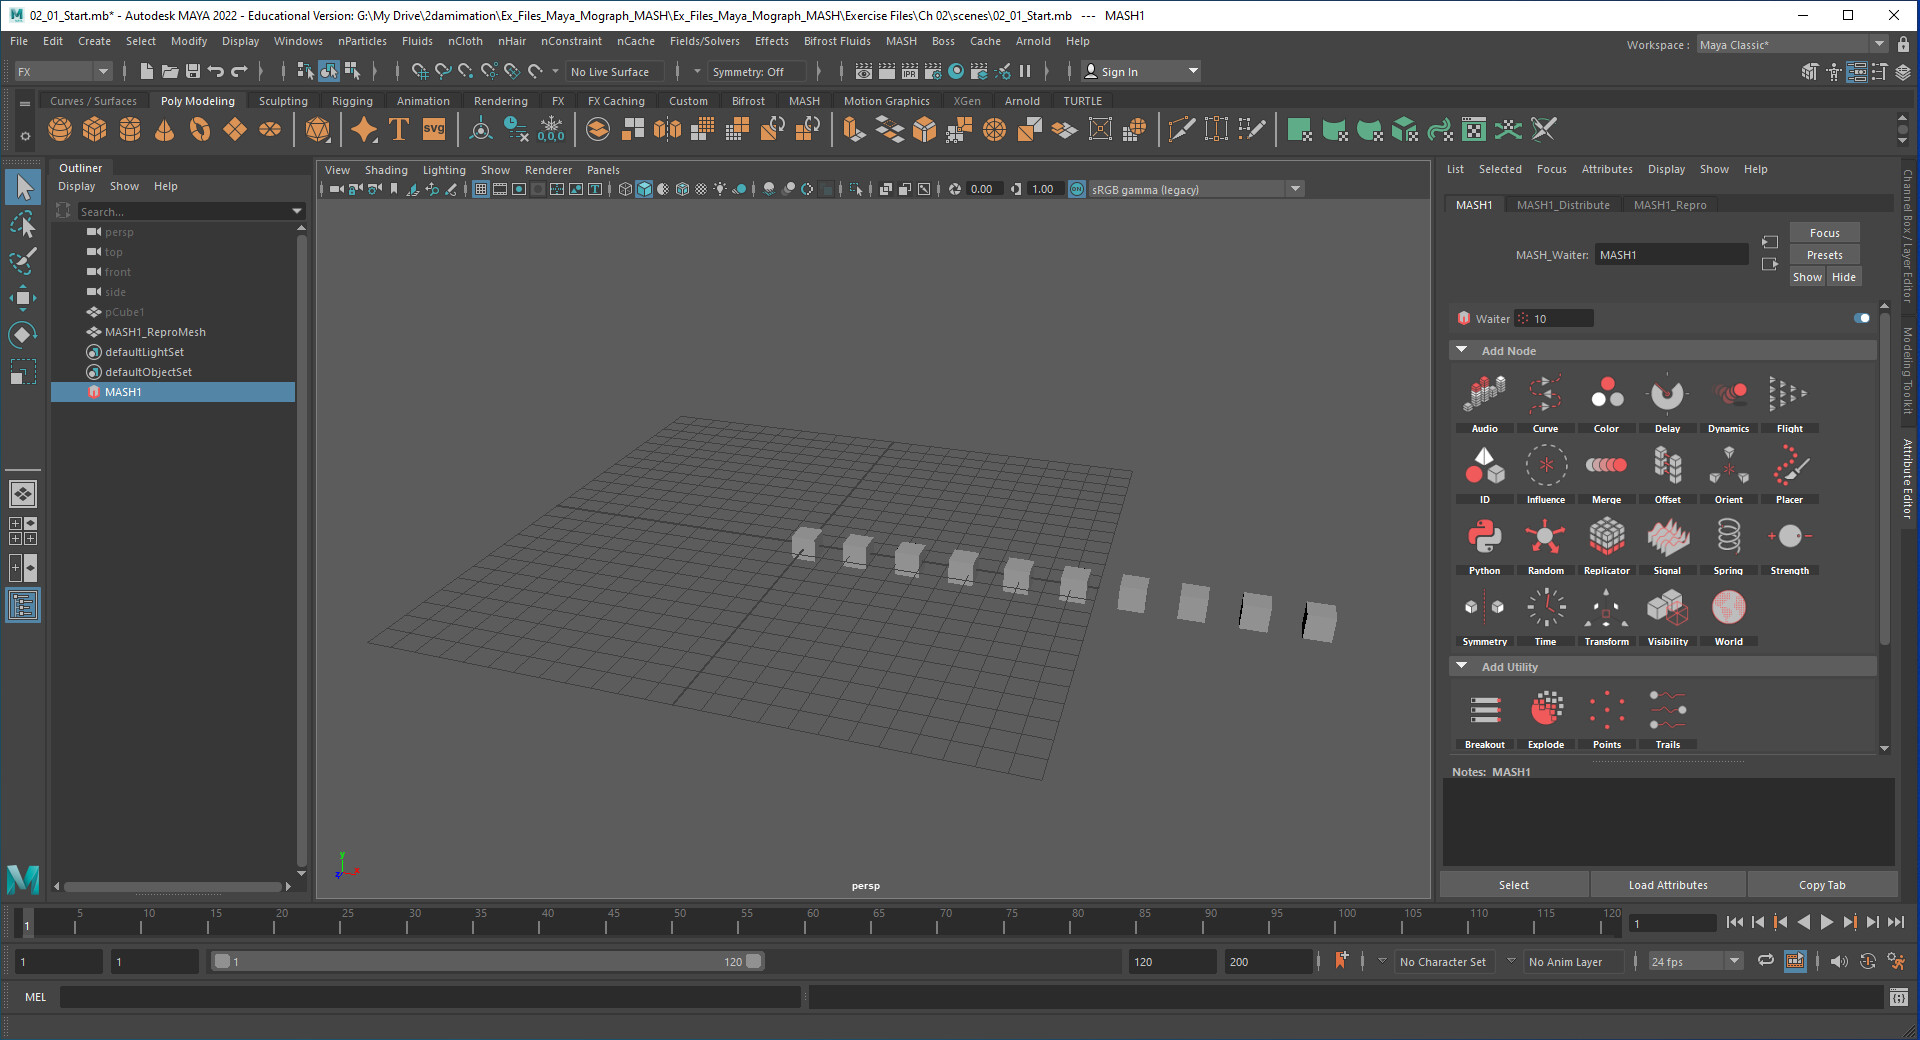Add the Dynamics MASH node
The width and height of the screenshot is (1920, 1040).
tap(1728, 396)
